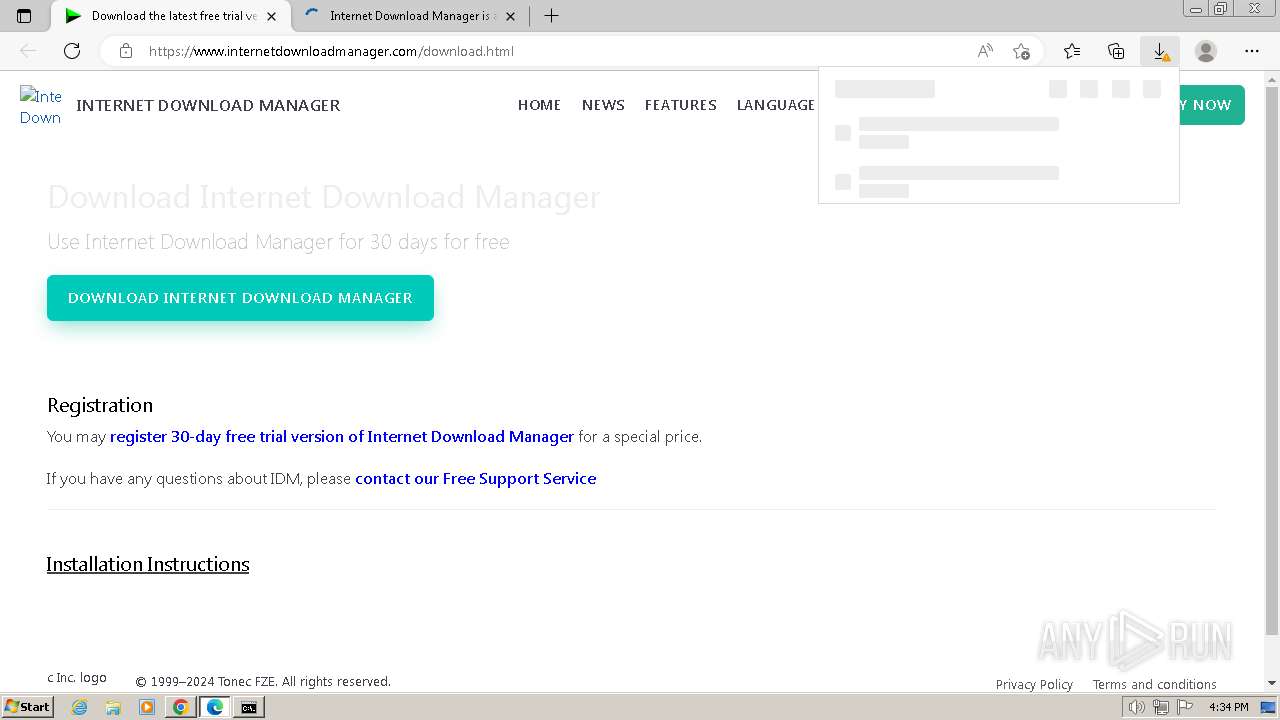Click the show desktop tray button

coord(1268,707)
